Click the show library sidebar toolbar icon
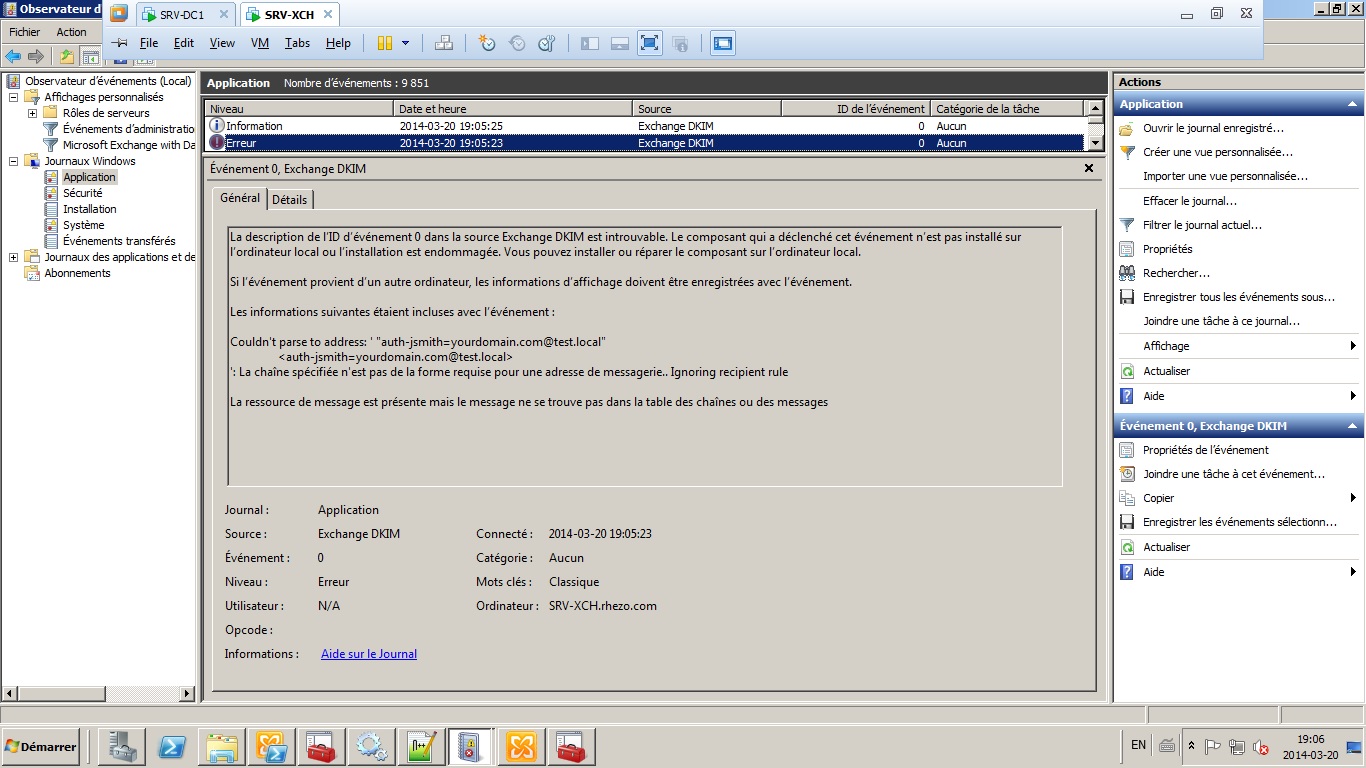 coord(590,43)
